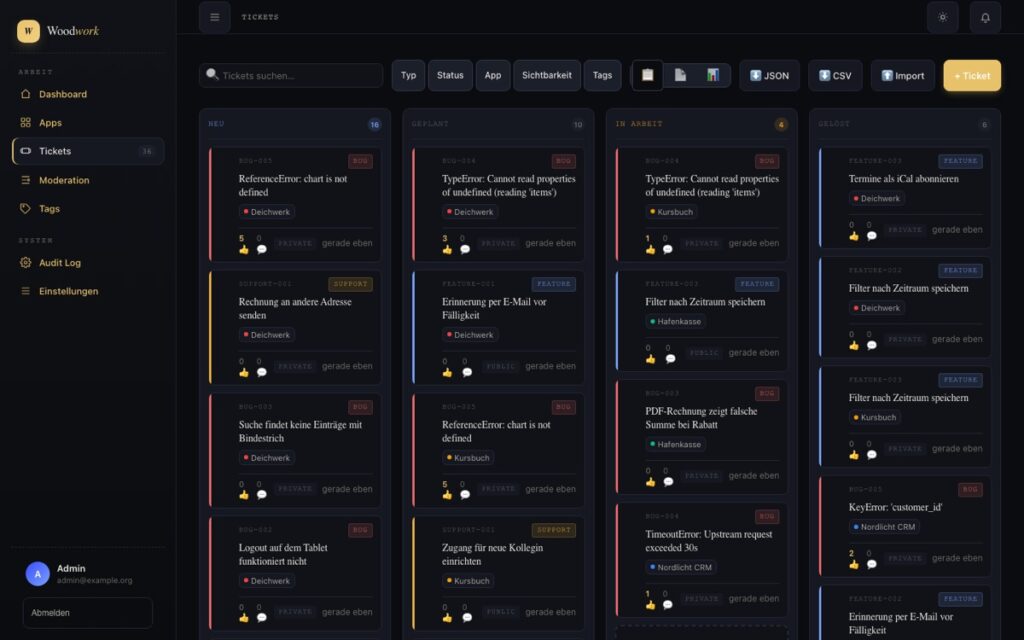The image size is (1024, 640).
Task: Upvote 'Suche findet keine Einträge mit Bindestrich'
Action: click(244, 490)
